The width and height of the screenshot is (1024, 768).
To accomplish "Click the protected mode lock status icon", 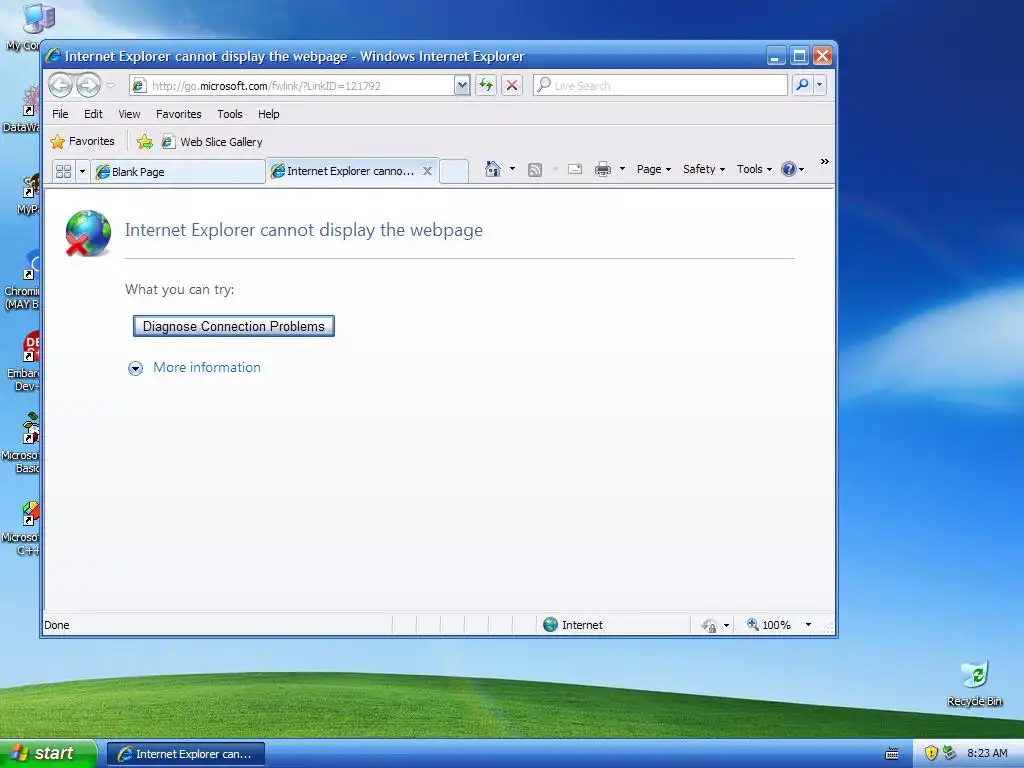I will (x=709, y=626).
